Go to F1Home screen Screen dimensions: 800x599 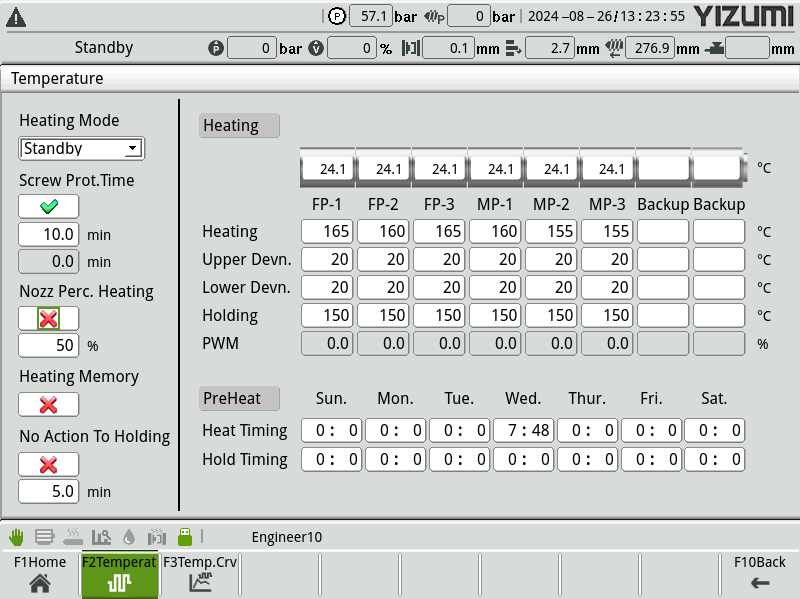coord(40,575)
